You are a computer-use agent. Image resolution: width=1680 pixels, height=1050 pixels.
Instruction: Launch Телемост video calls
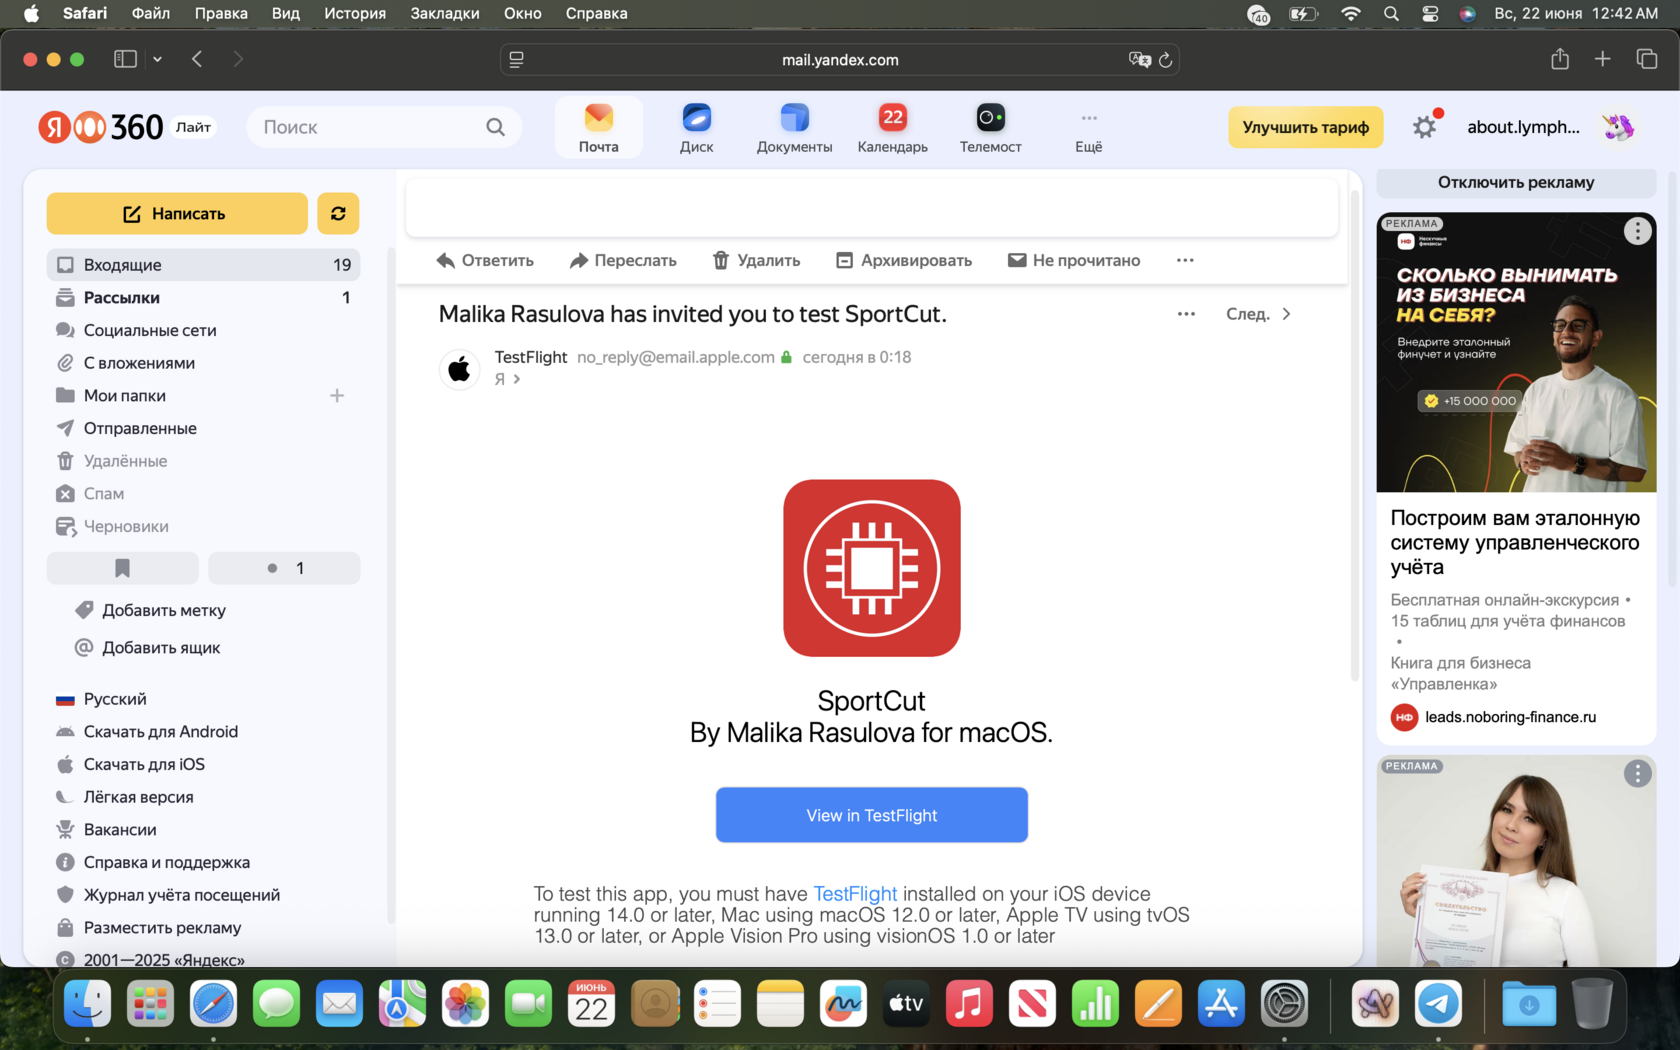(990, 128)
